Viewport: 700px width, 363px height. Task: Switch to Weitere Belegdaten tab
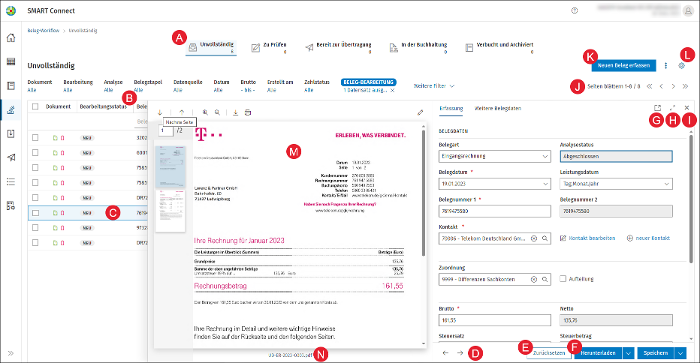[x=497, y=108]
